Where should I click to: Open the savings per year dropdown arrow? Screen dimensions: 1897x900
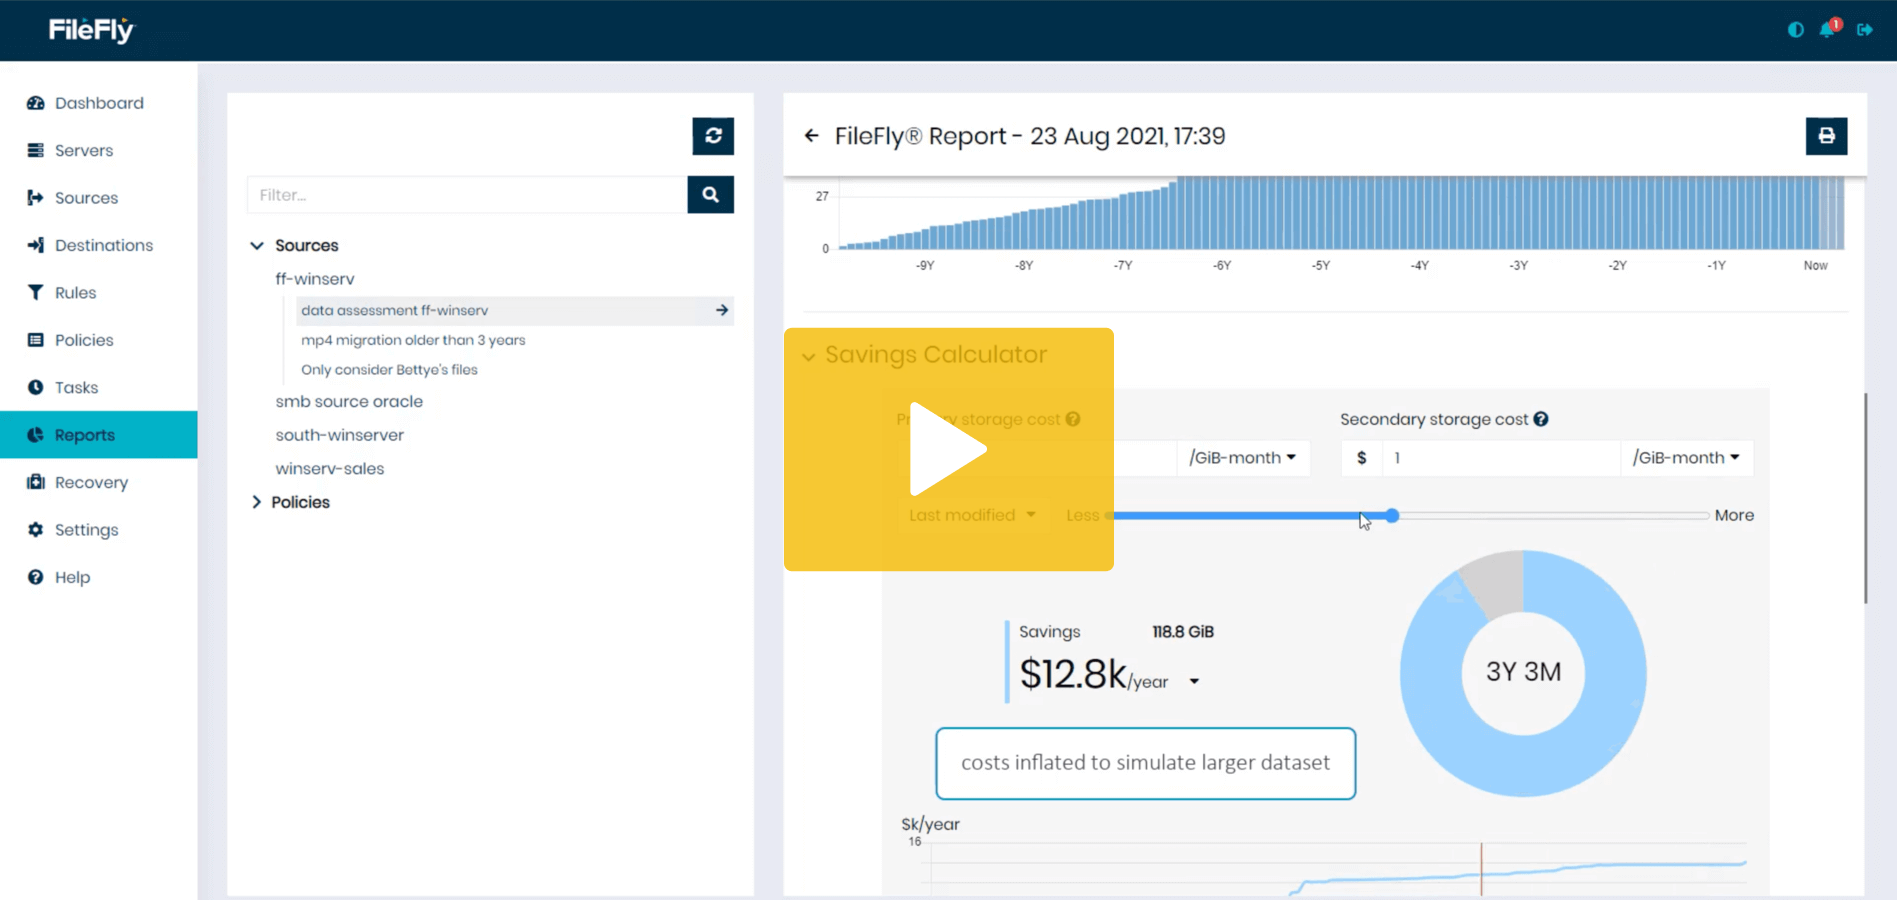tap(1194, 682)
